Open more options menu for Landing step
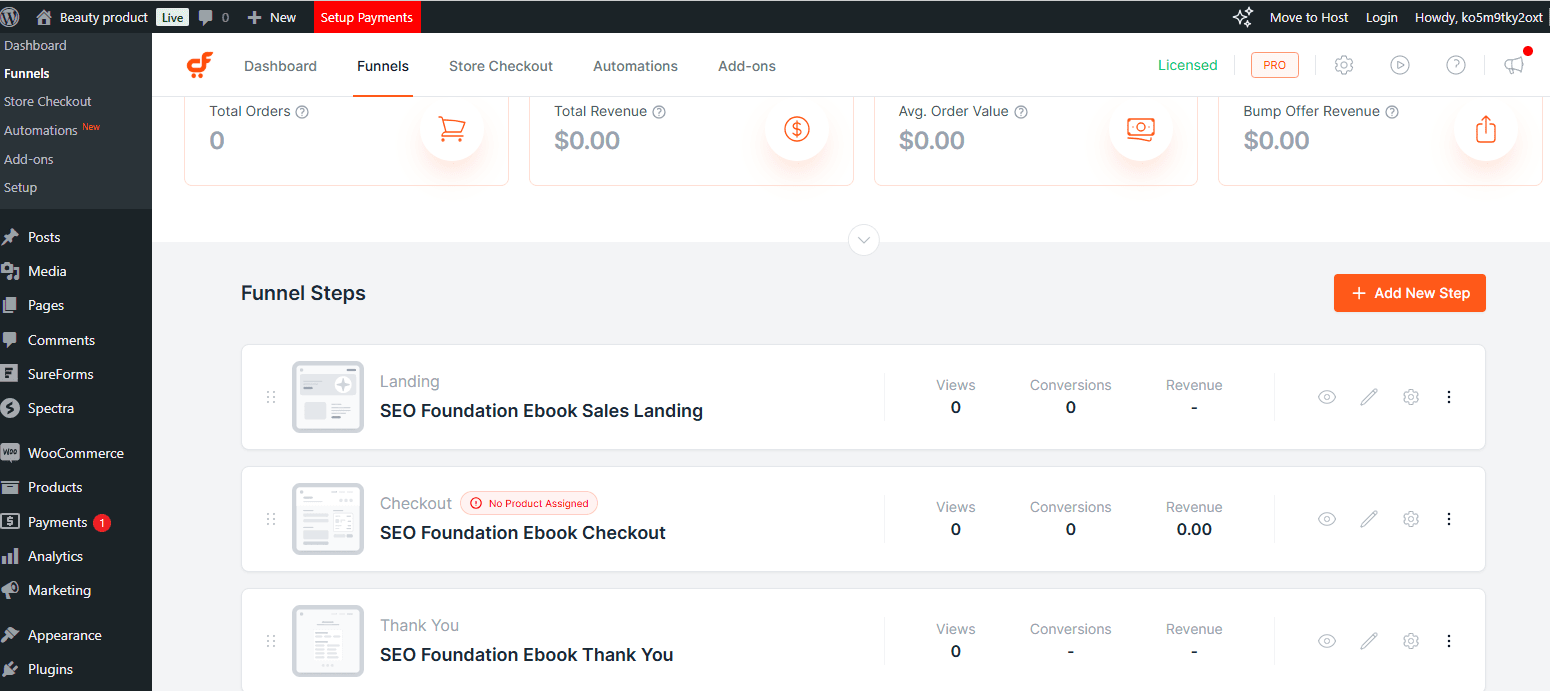 coord(1449,397)
